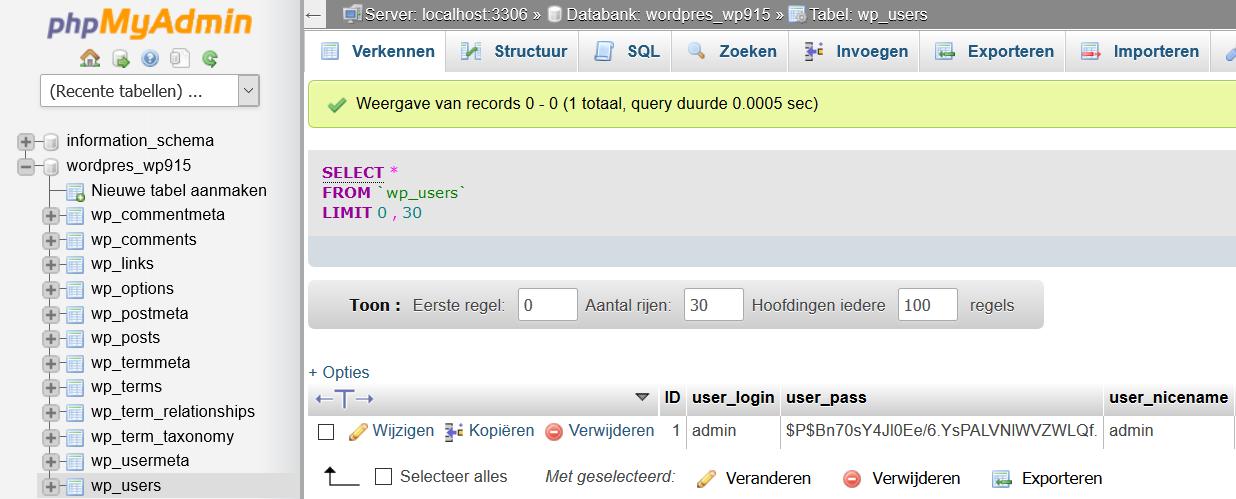The height and width of the screenshot is (499, 1236).
Task: Click the log out icon in the sidebar
Action: coord(120,59)
